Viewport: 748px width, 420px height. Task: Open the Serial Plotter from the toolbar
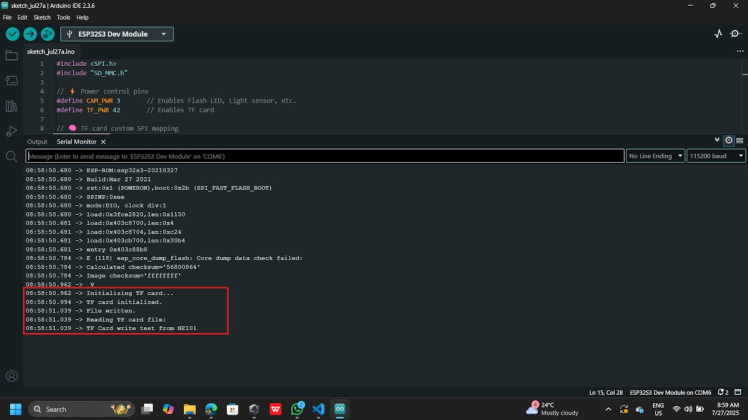pos(718,34)
